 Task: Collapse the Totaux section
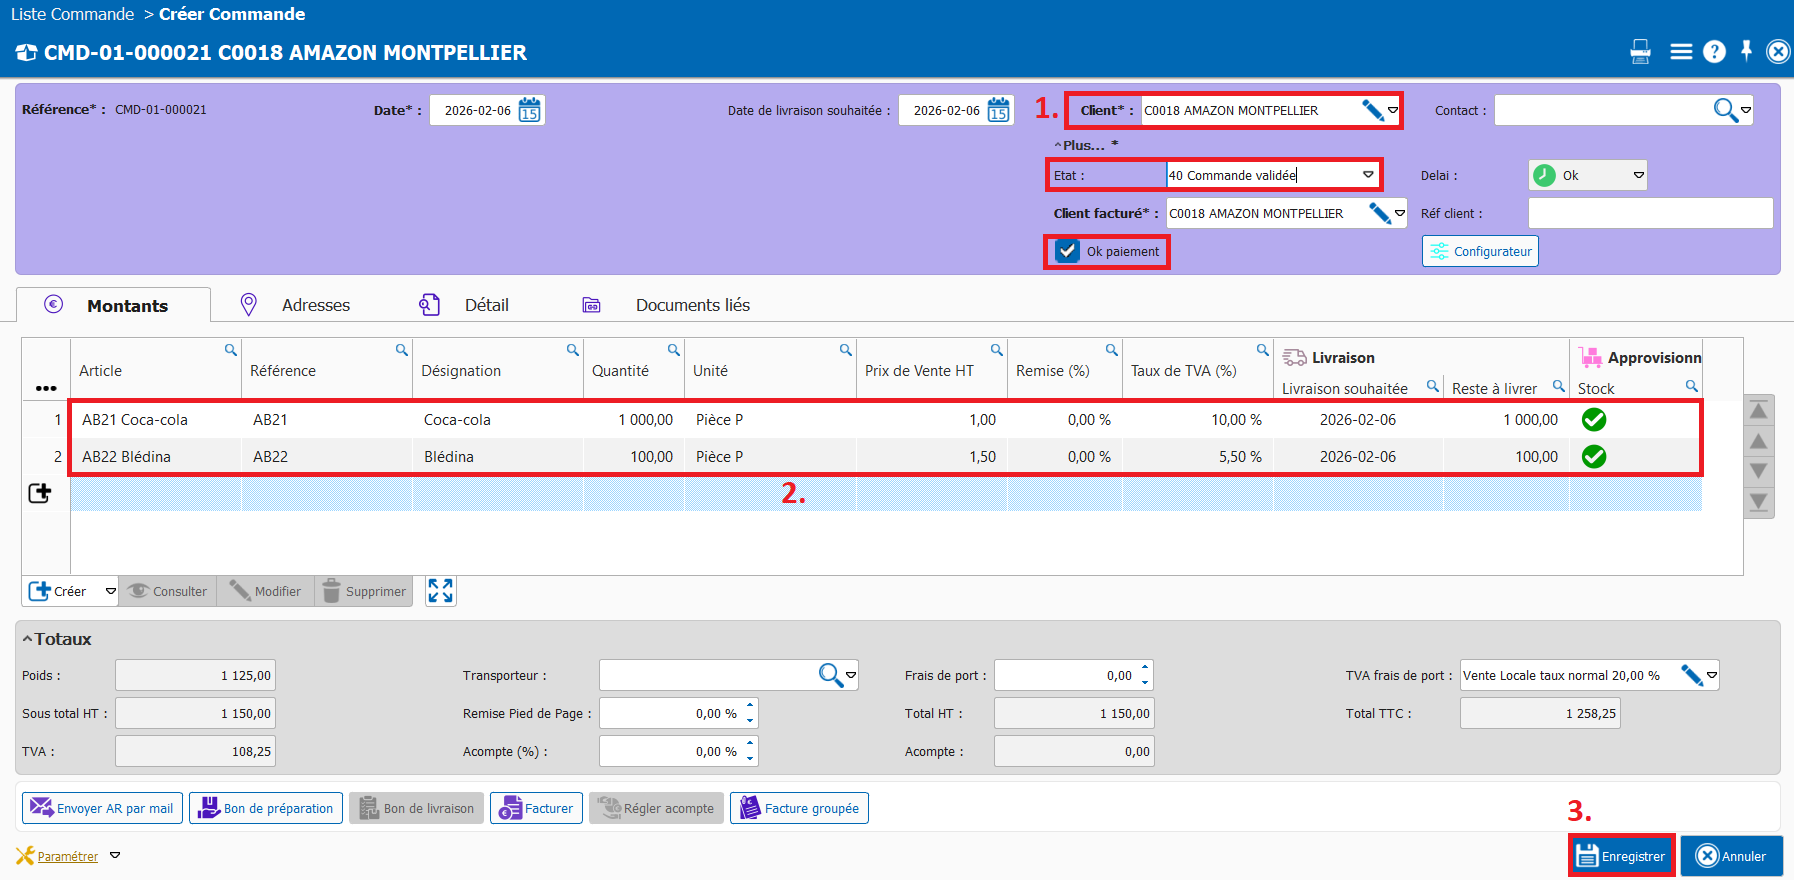point(28,639)
